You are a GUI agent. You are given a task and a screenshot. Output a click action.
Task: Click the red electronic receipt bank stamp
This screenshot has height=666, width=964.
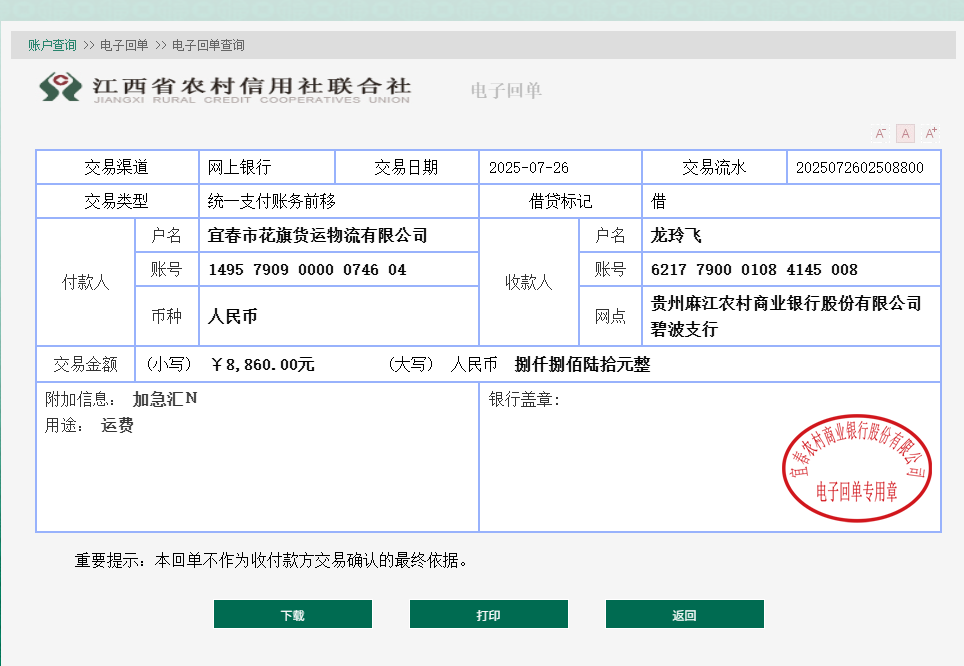[x=856, y=468]
